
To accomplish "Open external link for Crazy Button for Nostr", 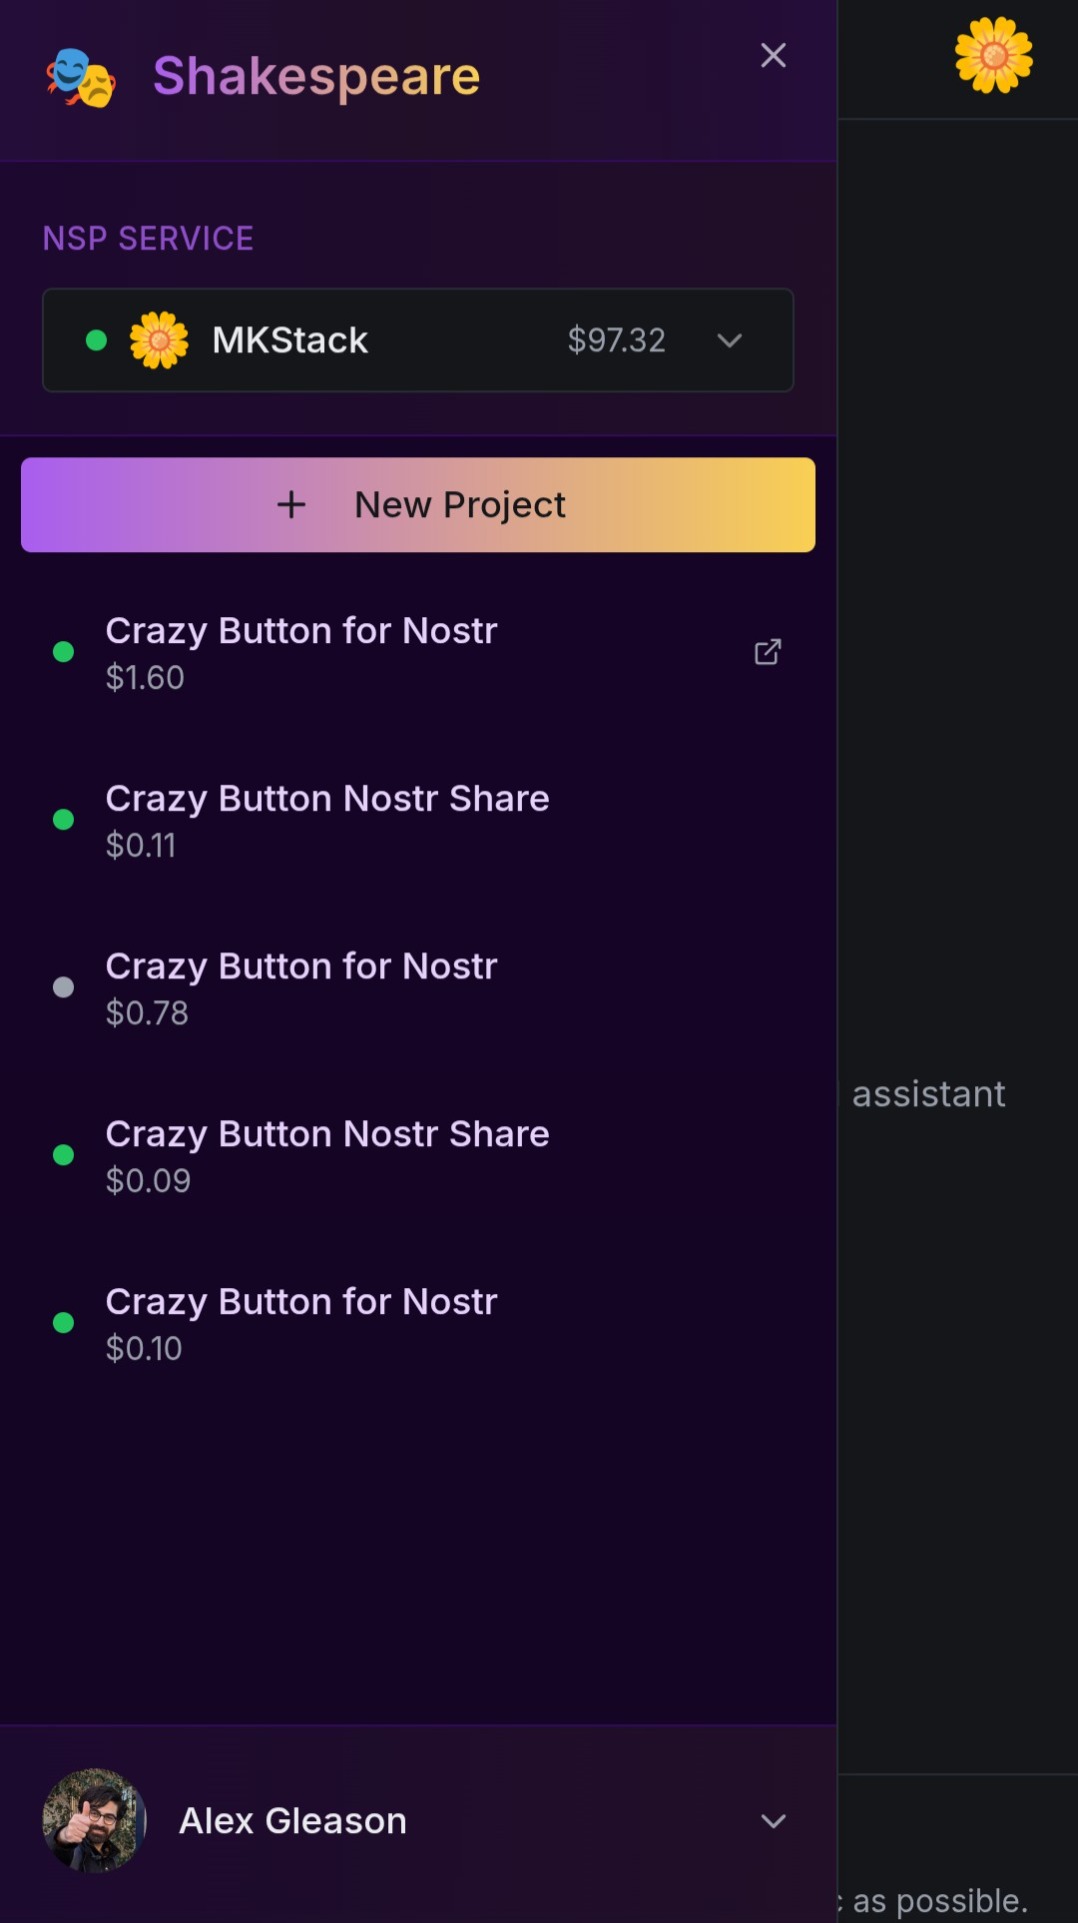I will pos(767,652).
